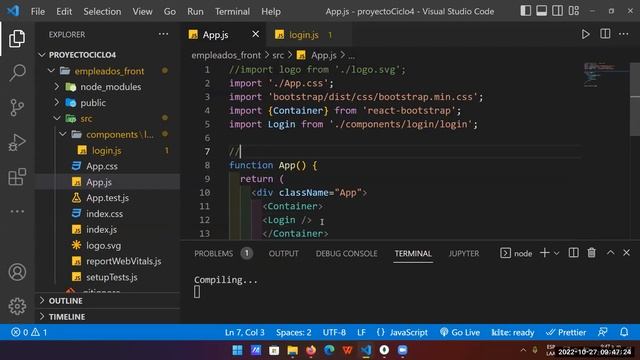640x360 pixels.
Task: Click the editor minimap
Action: tap(606, 75)
